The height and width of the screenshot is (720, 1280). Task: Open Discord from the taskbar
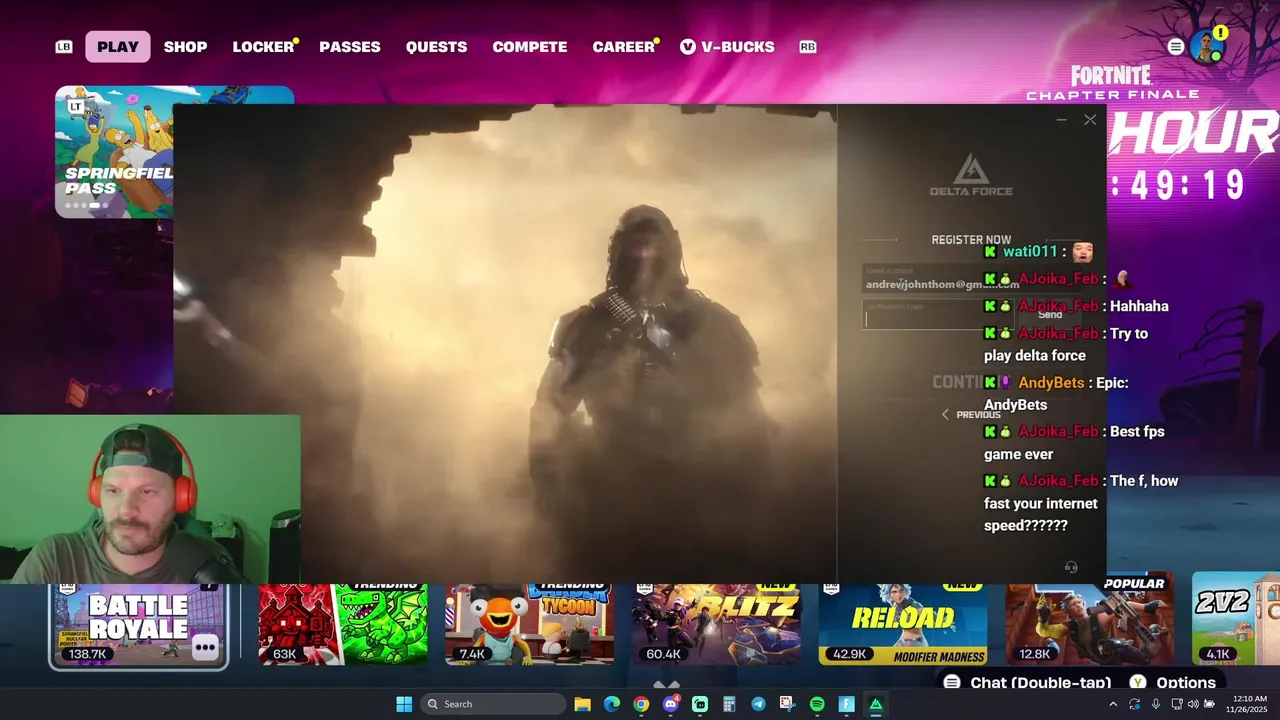[671, 704]
